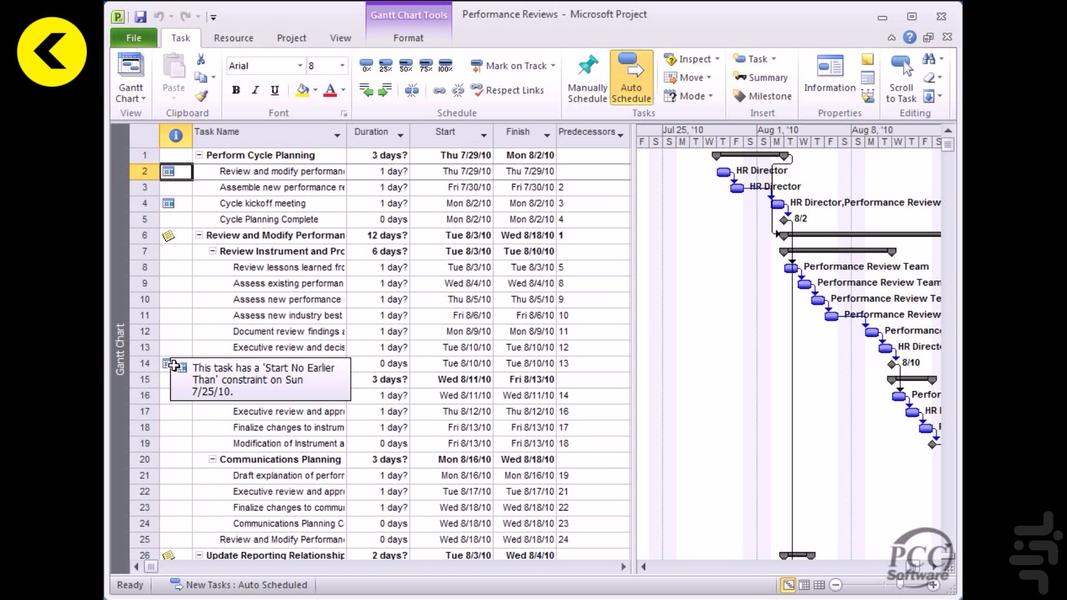
Task: Click the Respect Links button
Action: tap(507, 90)
